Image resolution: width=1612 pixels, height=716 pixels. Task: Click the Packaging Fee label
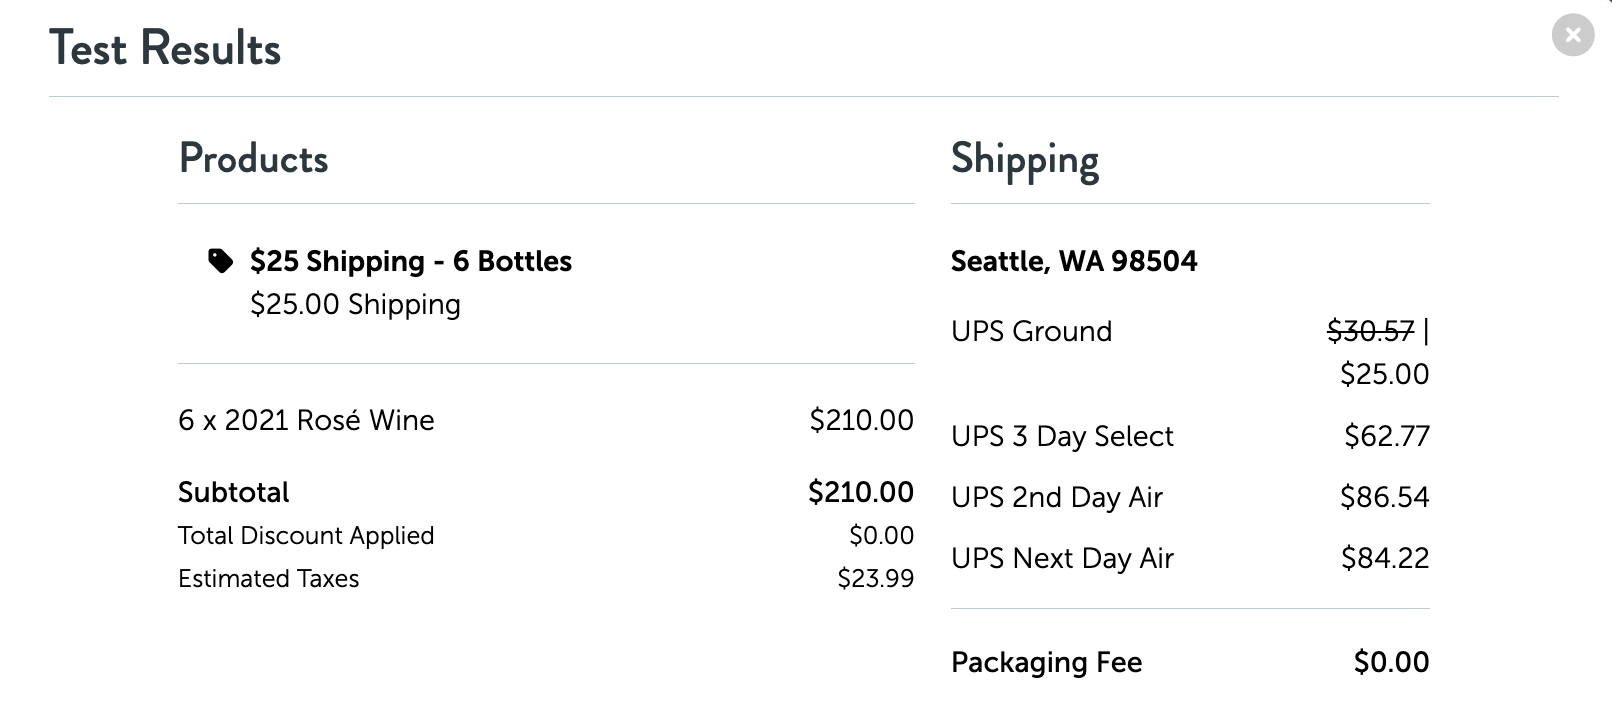(x=1046, y=662)
